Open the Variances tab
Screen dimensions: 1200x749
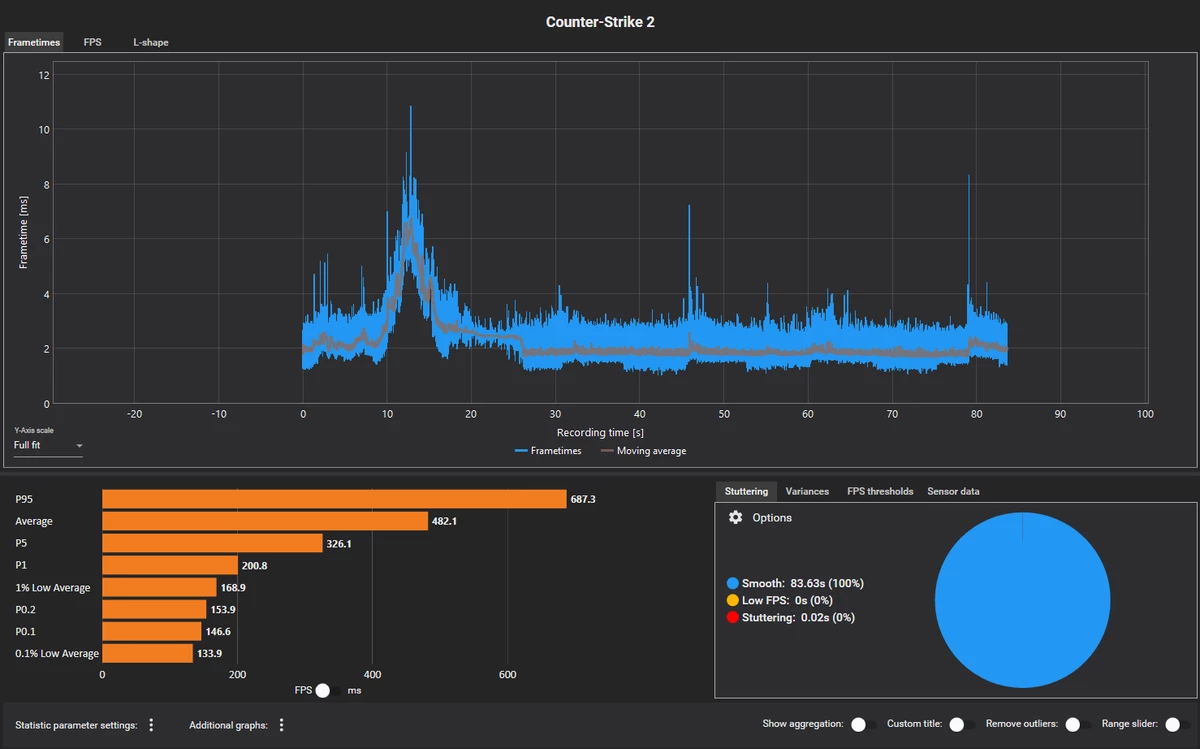point(807,491)
